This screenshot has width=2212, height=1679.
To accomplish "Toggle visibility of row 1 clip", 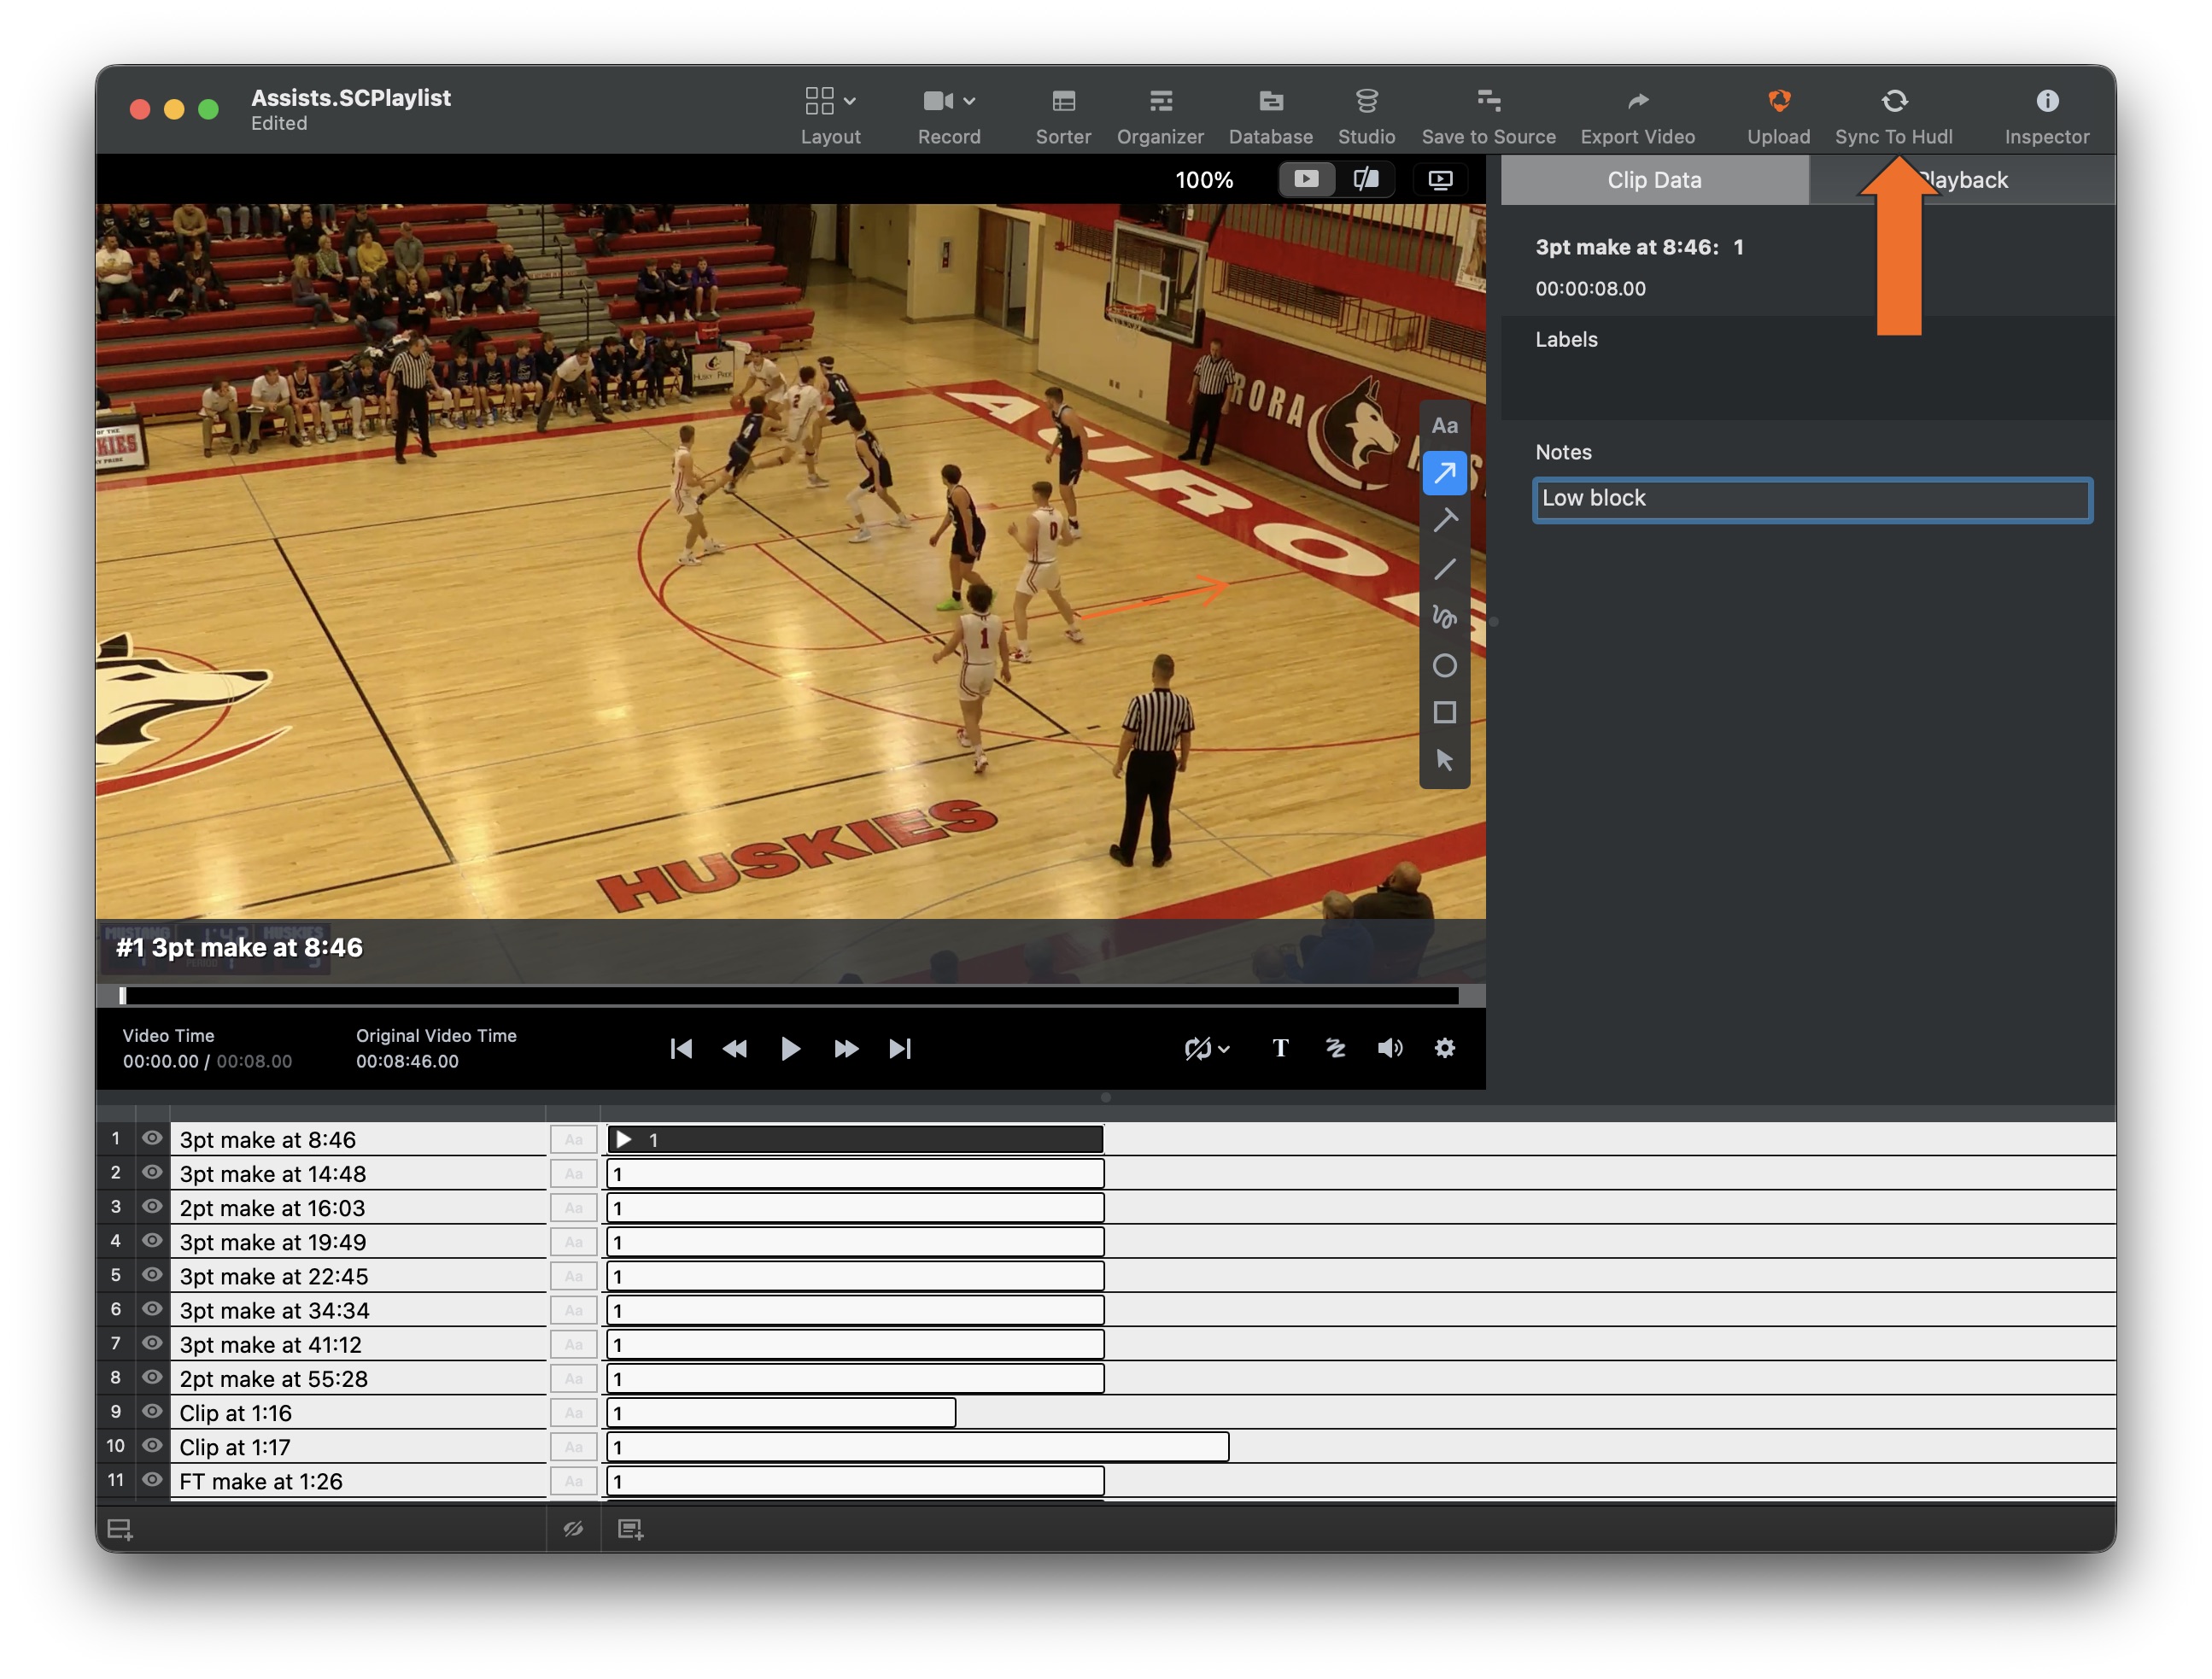I will tap(152, 1138).
